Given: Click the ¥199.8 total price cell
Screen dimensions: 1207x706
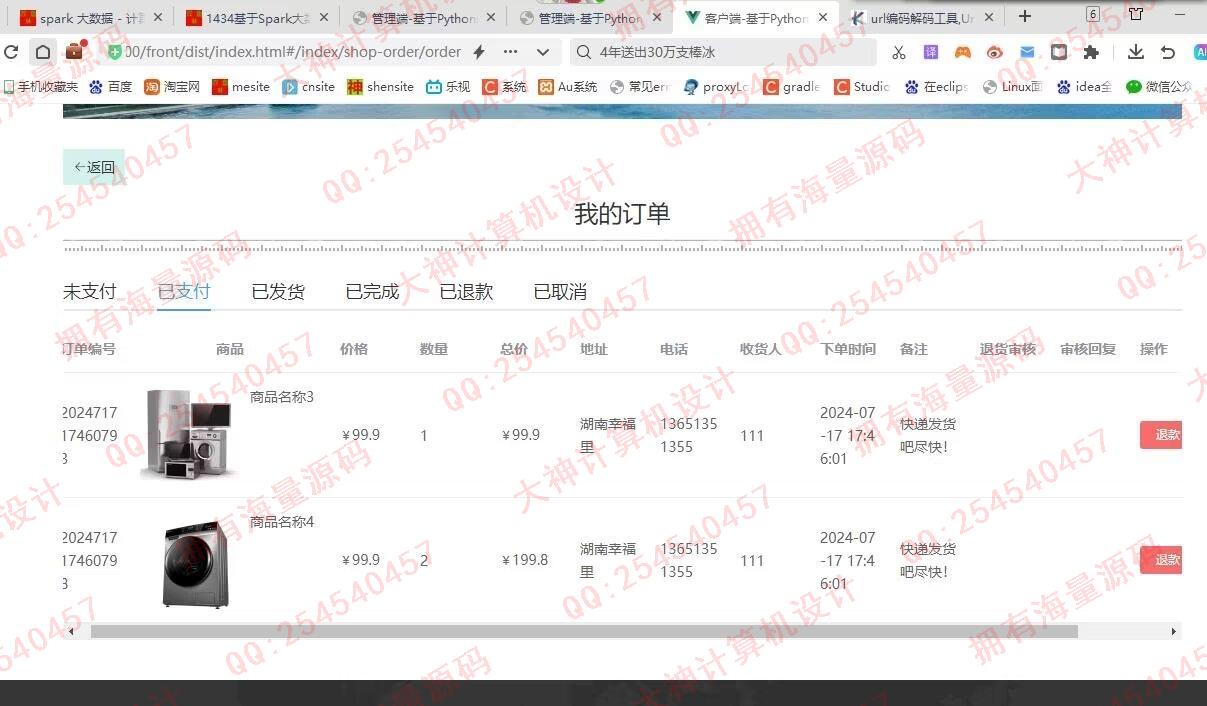Looking at the screenshot, I should click(x=525, y=560).
